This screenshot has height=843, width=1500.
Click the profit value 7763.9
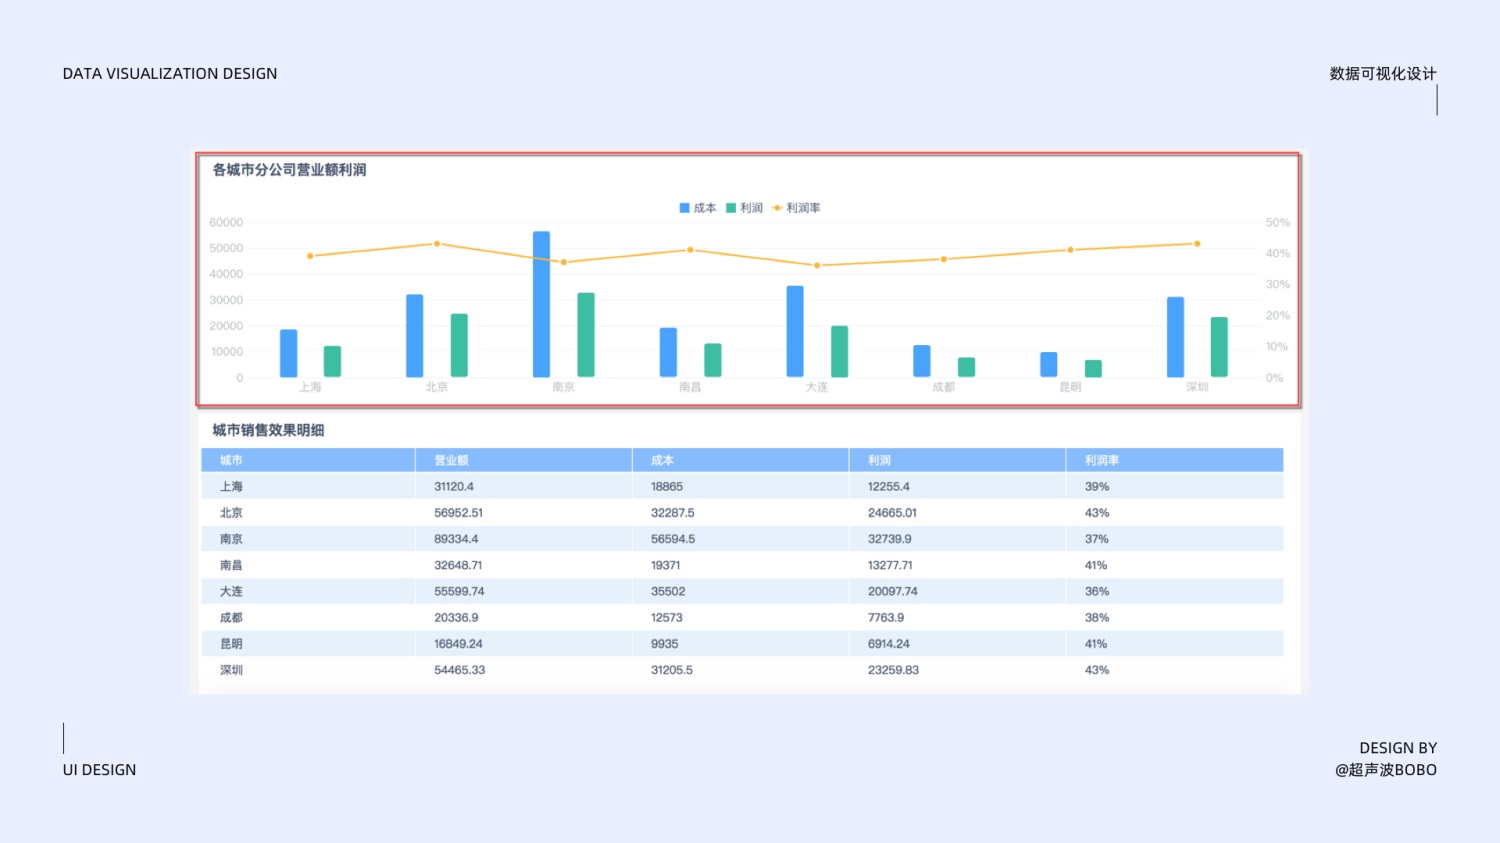click(886, 618)
